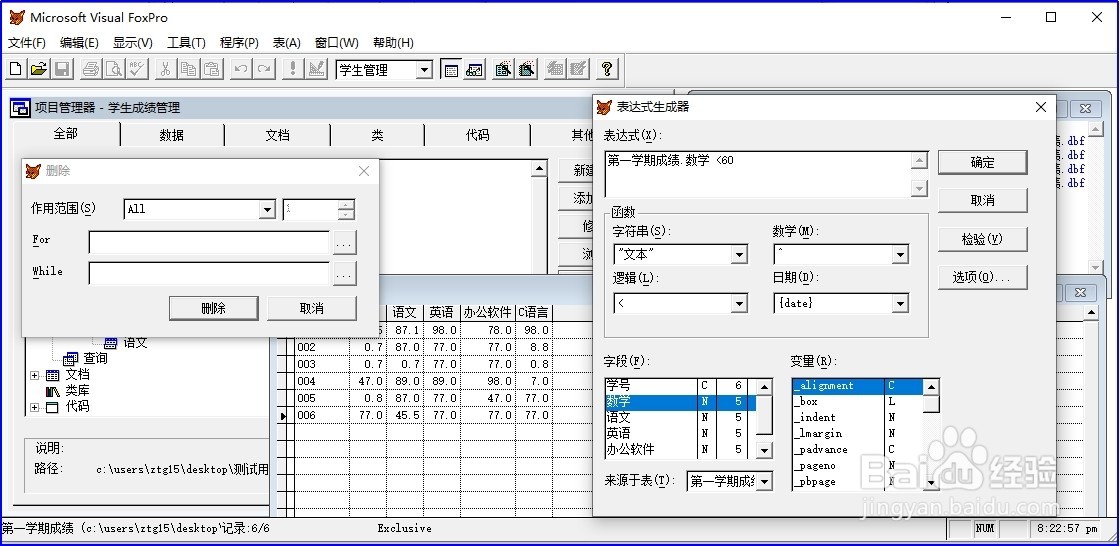1120x546 pixels.
Task: Click the Save toolbar icon
Action: point(62,69)
